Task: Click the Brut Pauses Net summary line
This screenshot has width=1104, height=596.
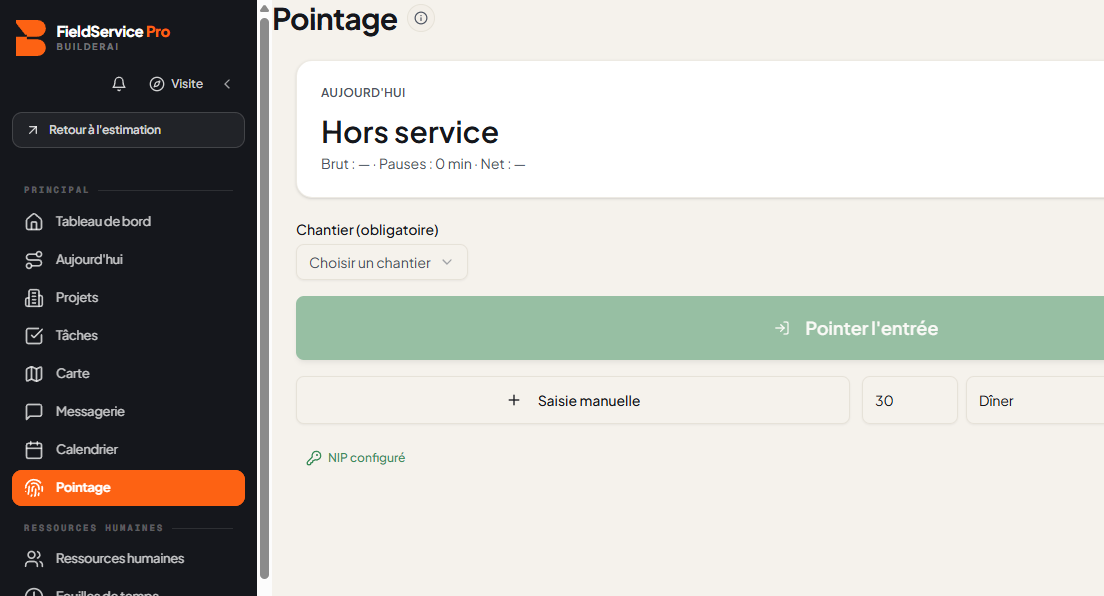Action: [423, 164]
